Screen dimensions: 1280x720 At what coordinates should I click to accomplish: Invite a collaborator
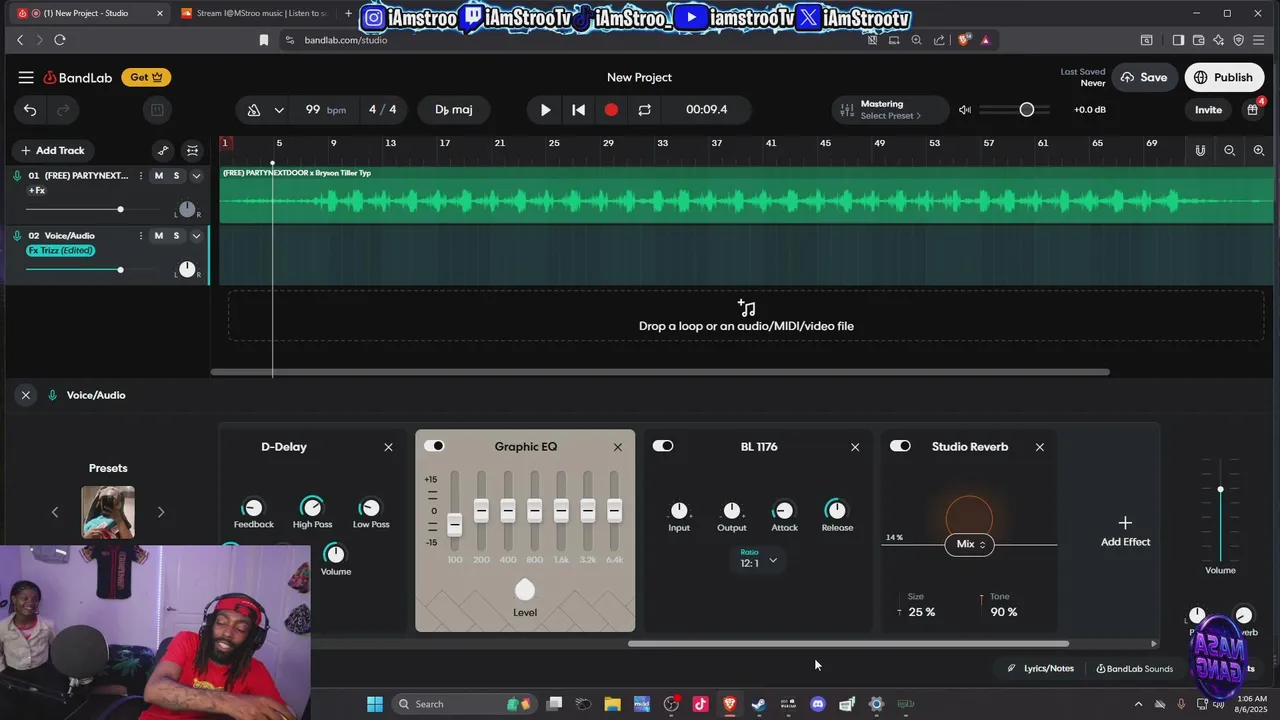1208,110
